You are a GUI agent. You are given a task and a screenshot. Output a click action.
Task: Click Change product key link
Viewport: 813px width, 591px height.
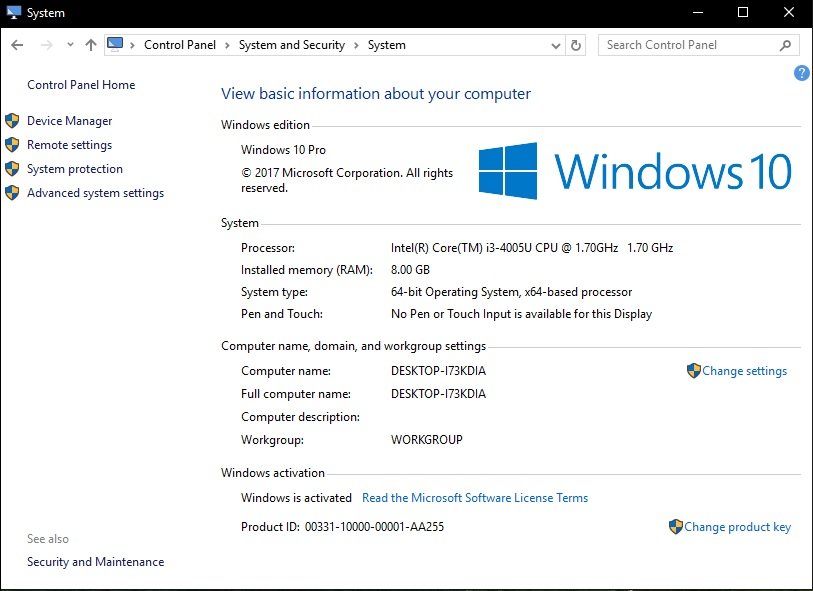point(737,527)
